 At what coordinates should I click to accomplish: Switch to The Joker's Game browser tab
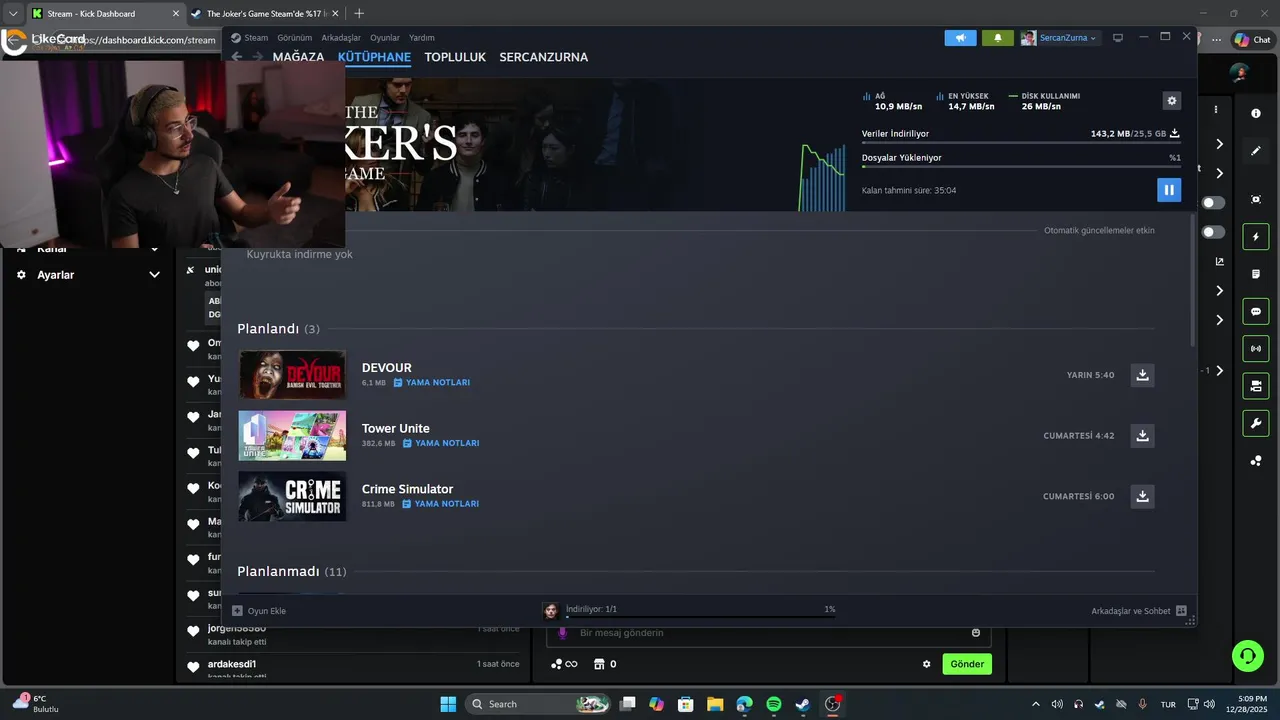click(265, 13)
